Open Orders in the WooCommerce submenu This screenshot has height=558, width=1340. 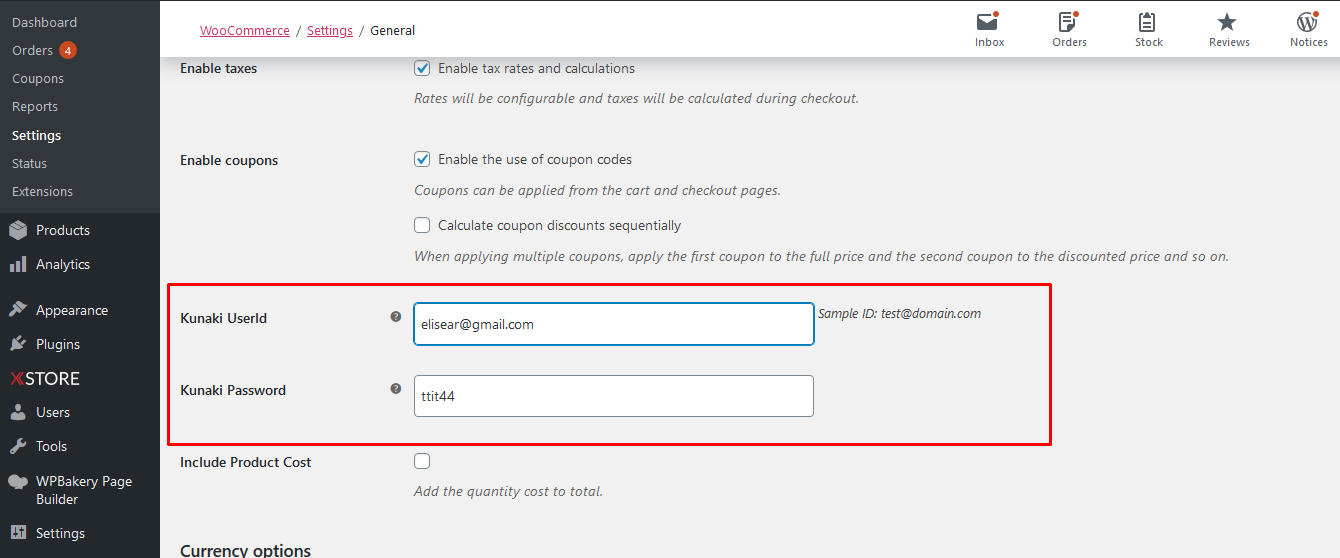[x=32, y=50]
